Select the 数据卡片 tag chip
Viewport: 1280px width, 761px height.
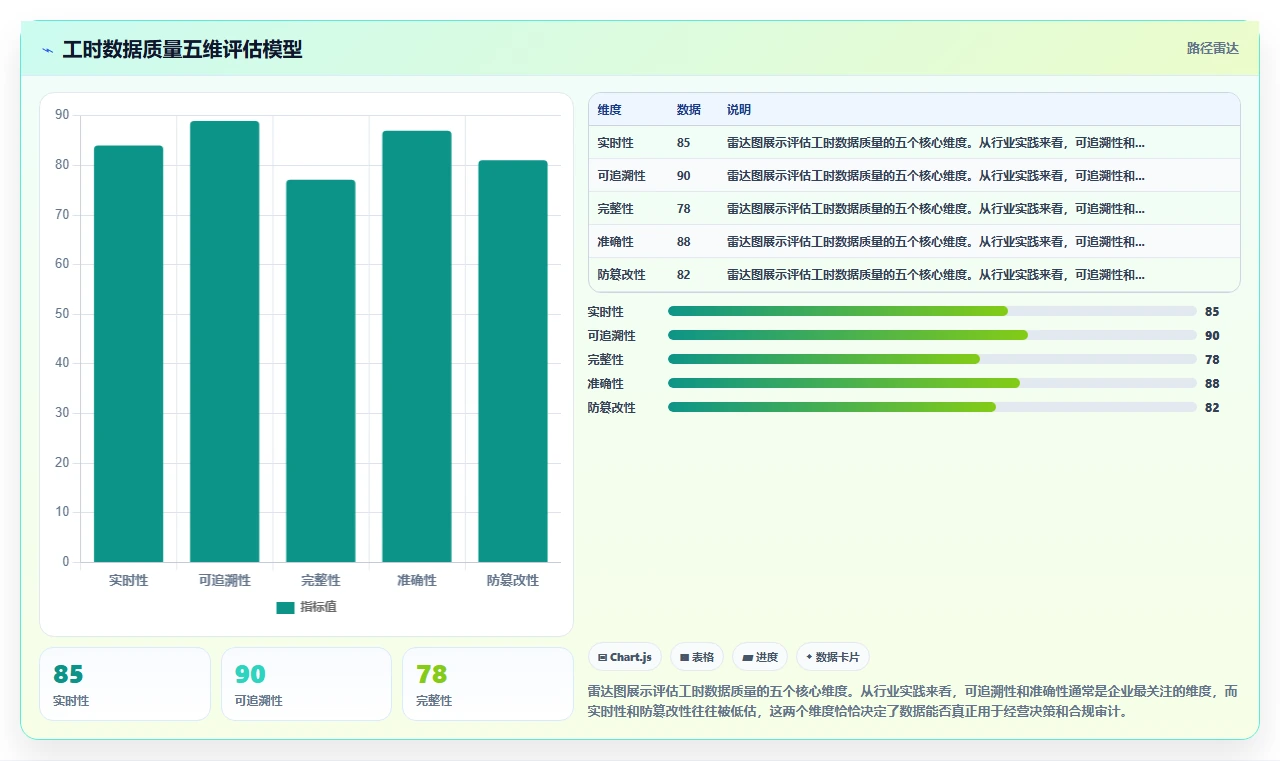click(x=833, y=657)
